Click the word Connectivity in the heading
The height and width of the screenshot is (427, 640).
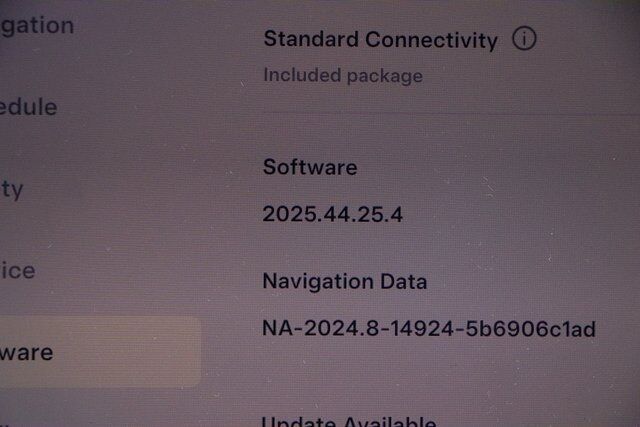431,40
